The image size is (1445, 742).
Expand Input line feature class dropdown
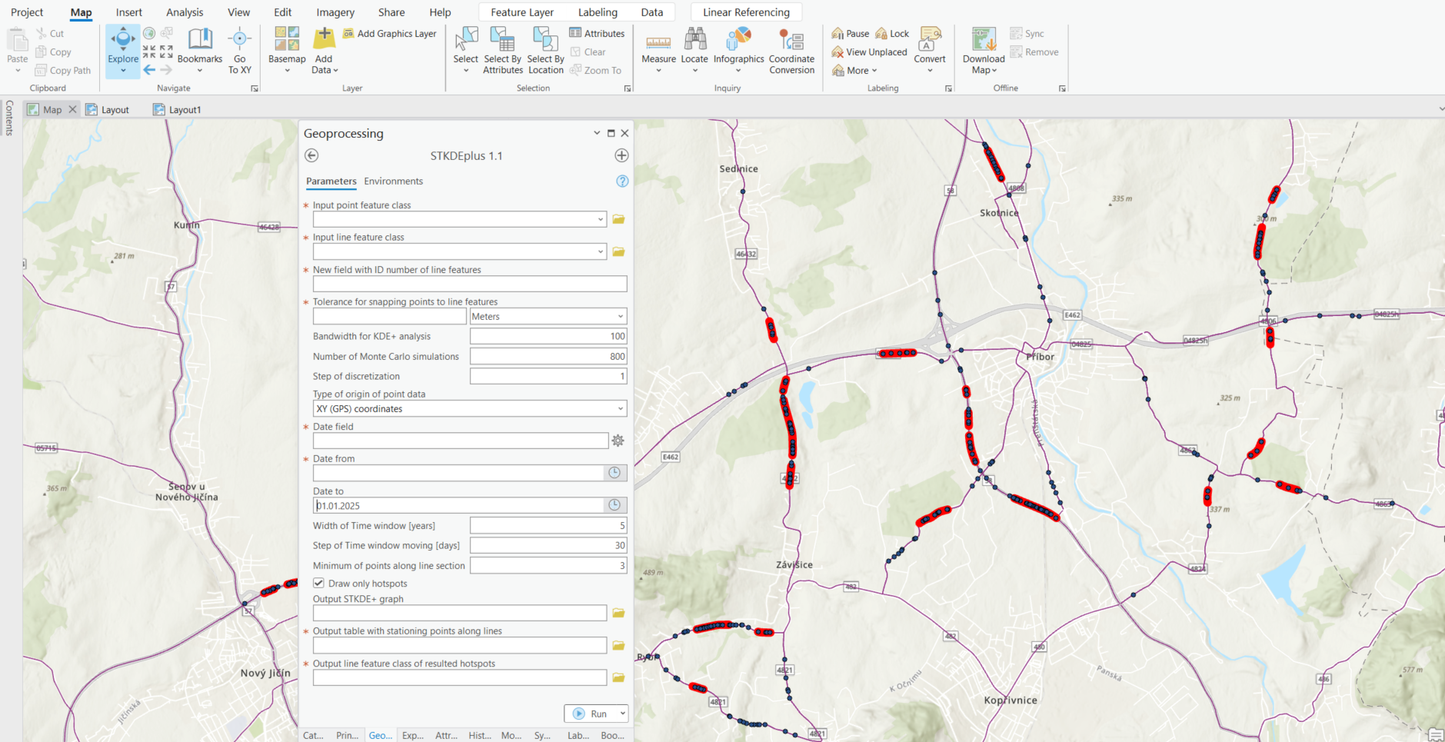(x=599, y=252)
